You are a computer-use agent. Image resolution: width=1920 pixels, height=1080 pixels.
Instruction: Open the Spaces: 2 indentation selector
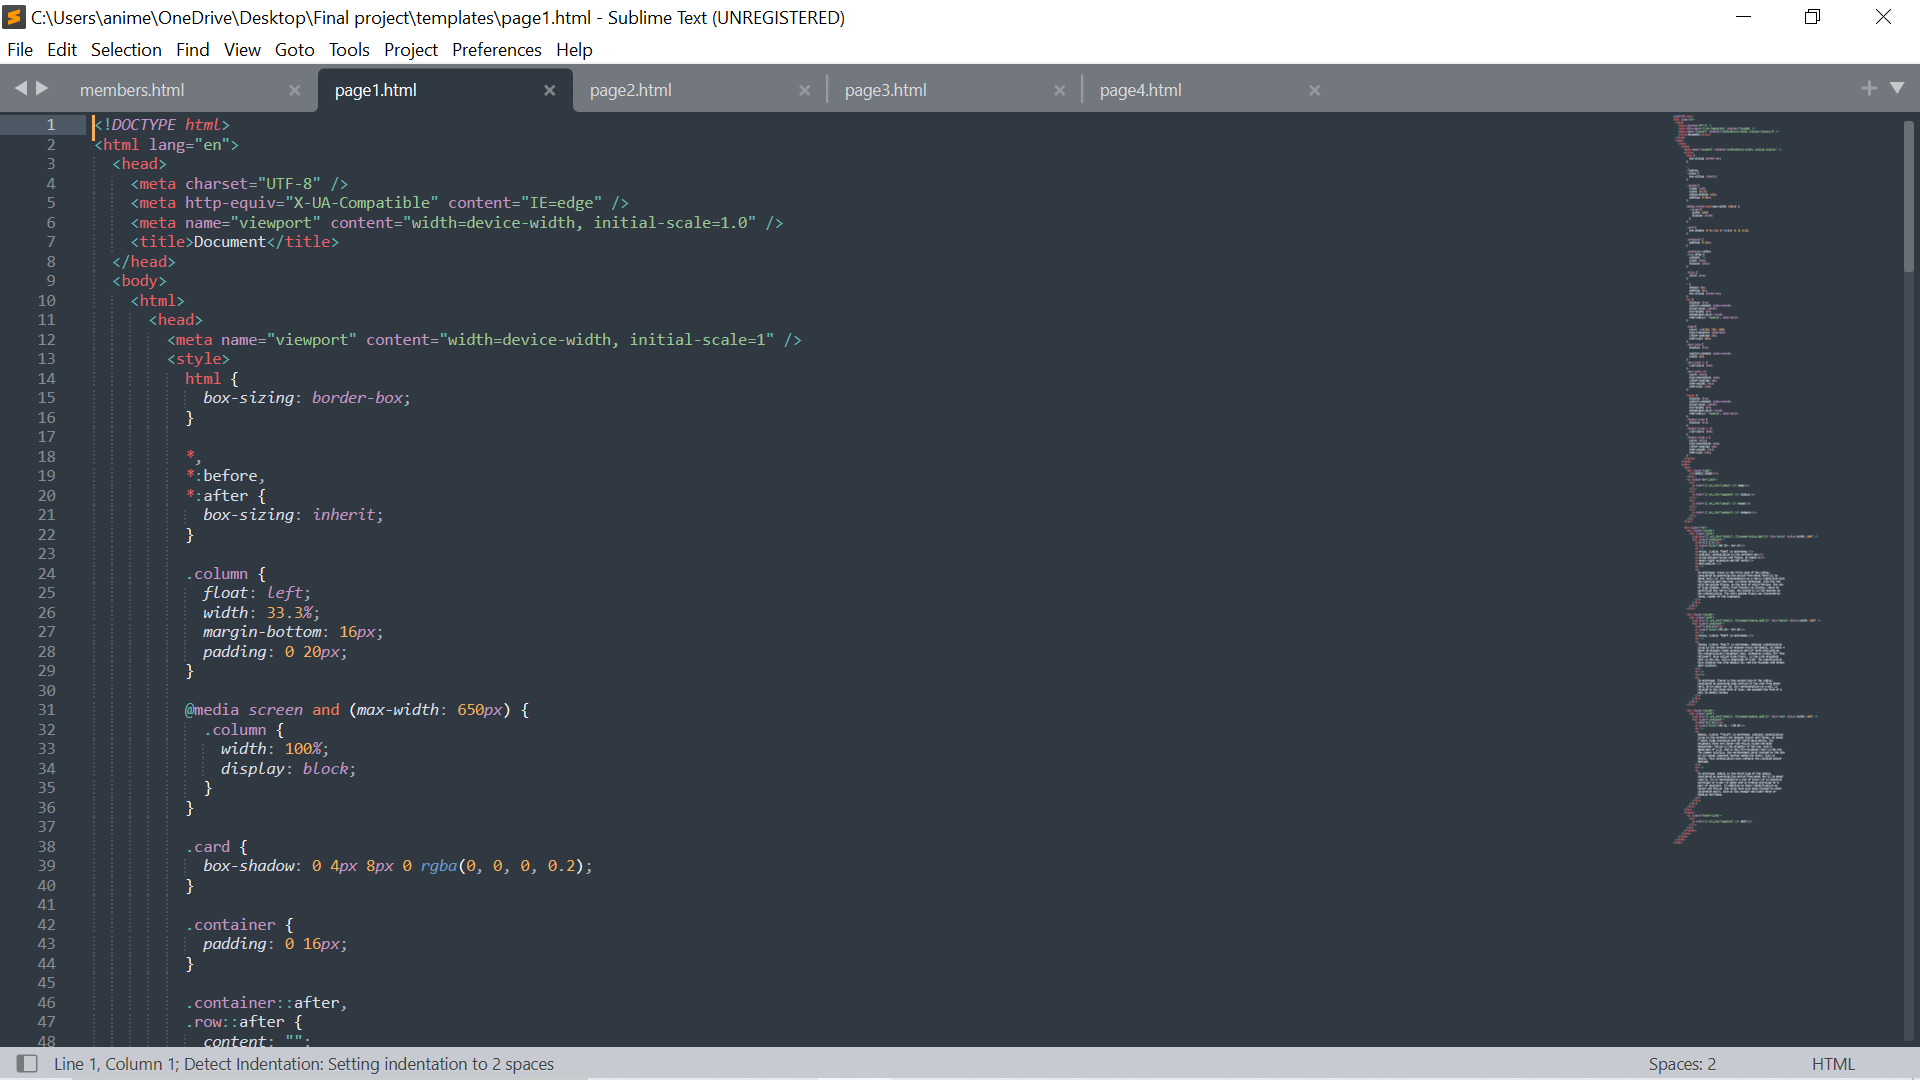1682,1064
